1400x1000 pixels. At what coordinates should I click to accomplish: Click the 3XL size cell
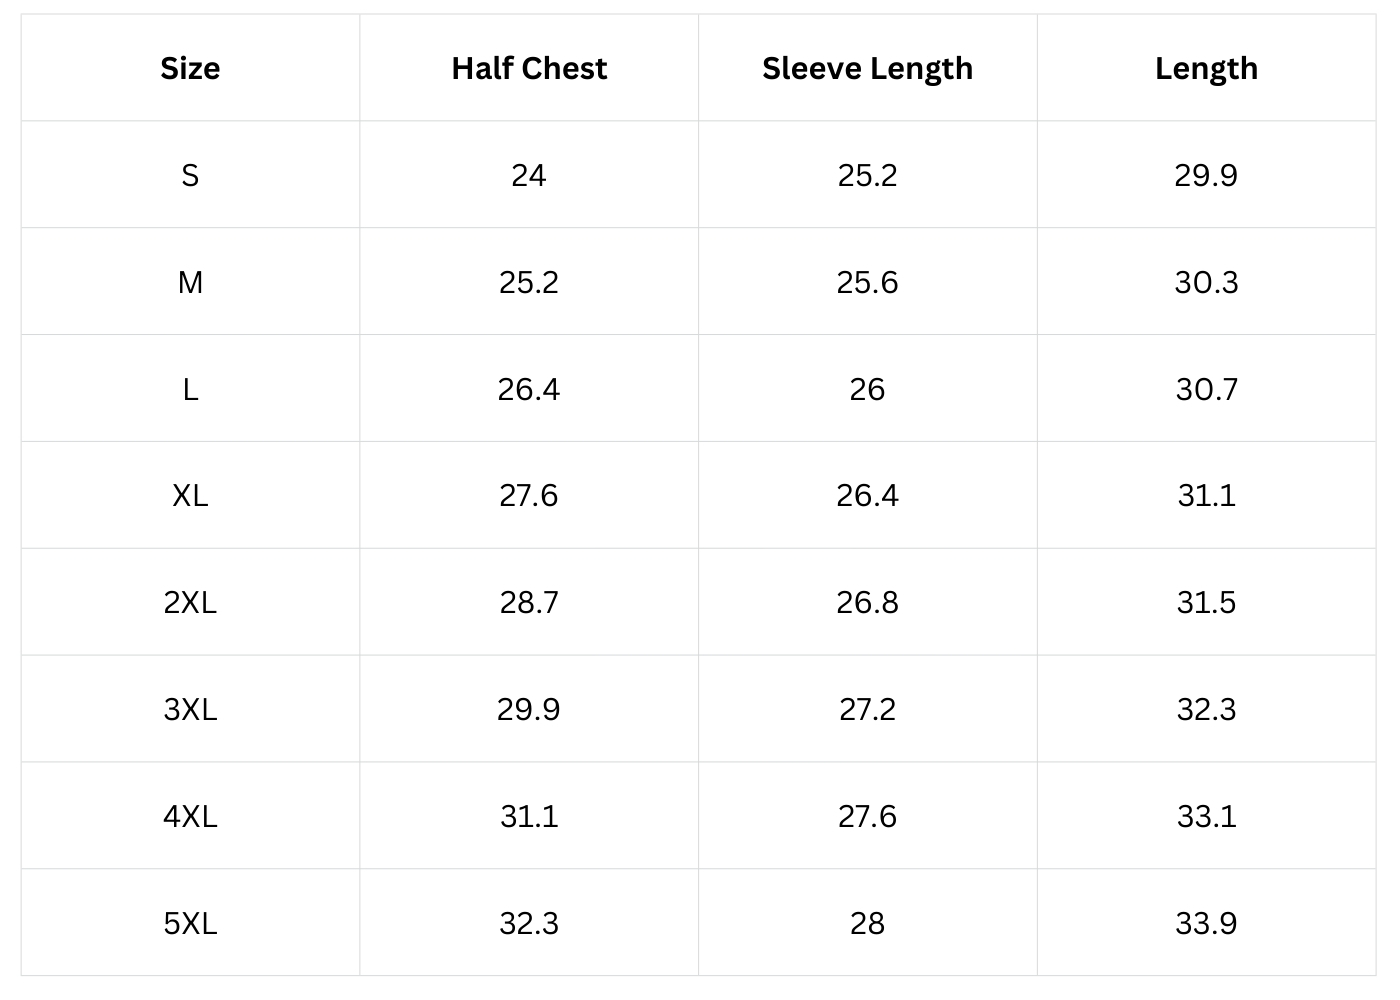[190, 709]
